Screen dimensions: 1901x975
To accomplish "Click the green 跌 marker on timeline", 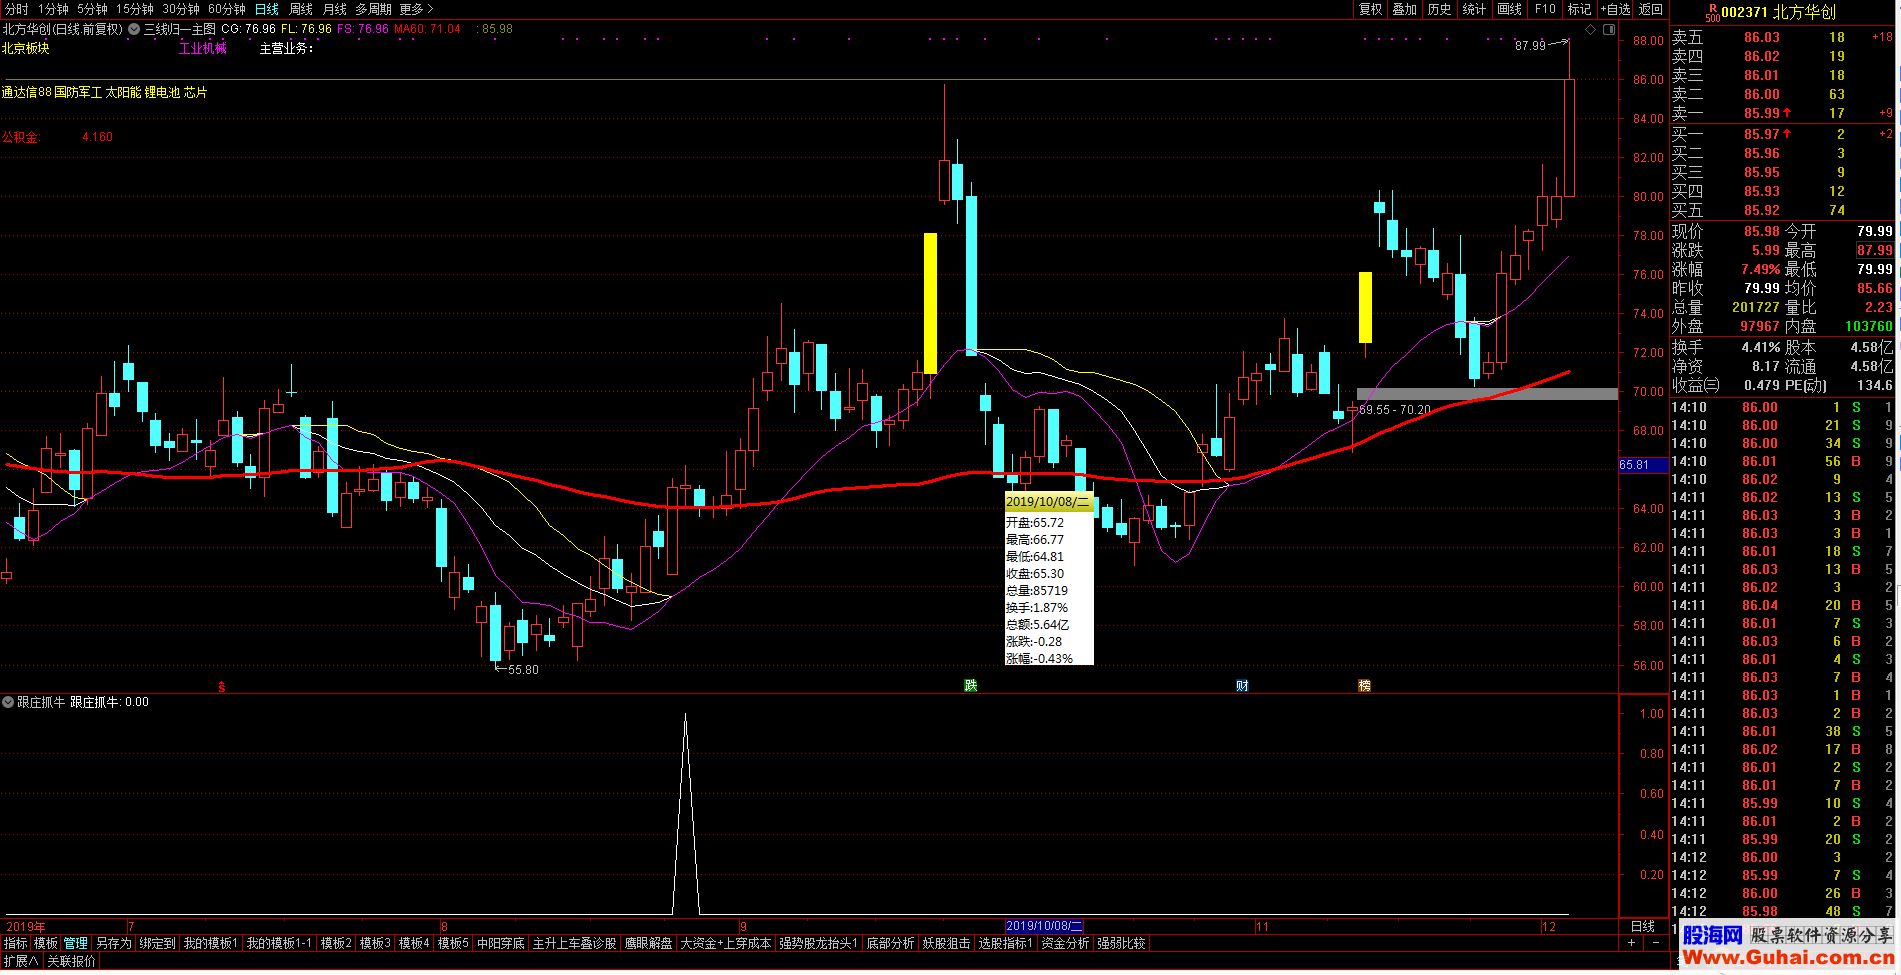I will 970,685.
